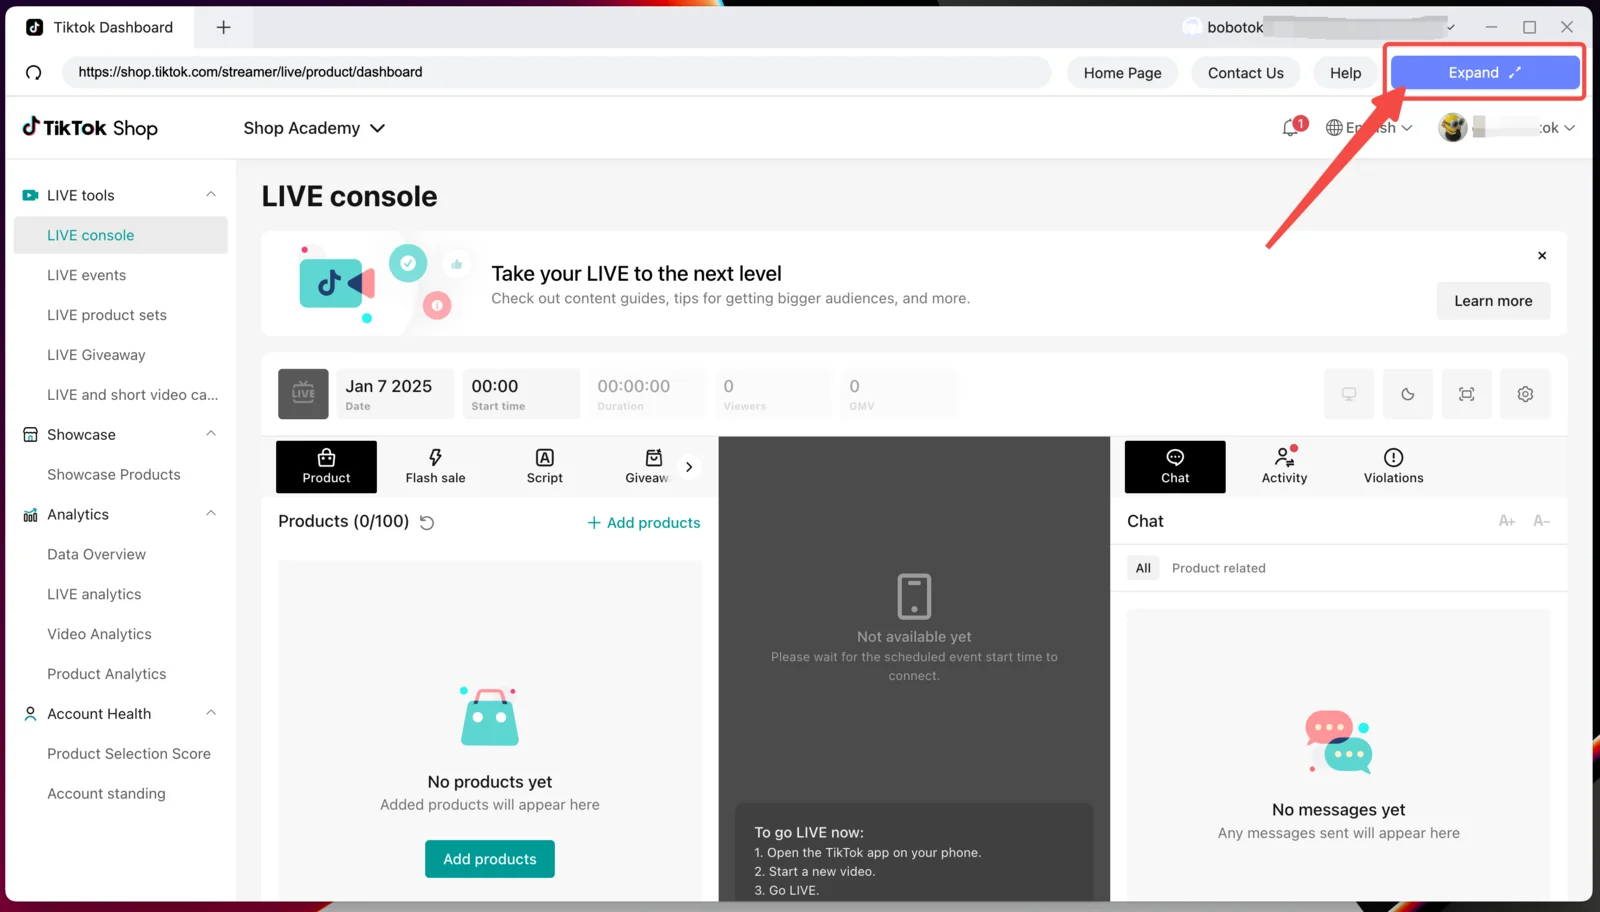Click the fullscreen frame icon button
The width and height of the screenshot is (1600, 912).
click(1467, 394)
